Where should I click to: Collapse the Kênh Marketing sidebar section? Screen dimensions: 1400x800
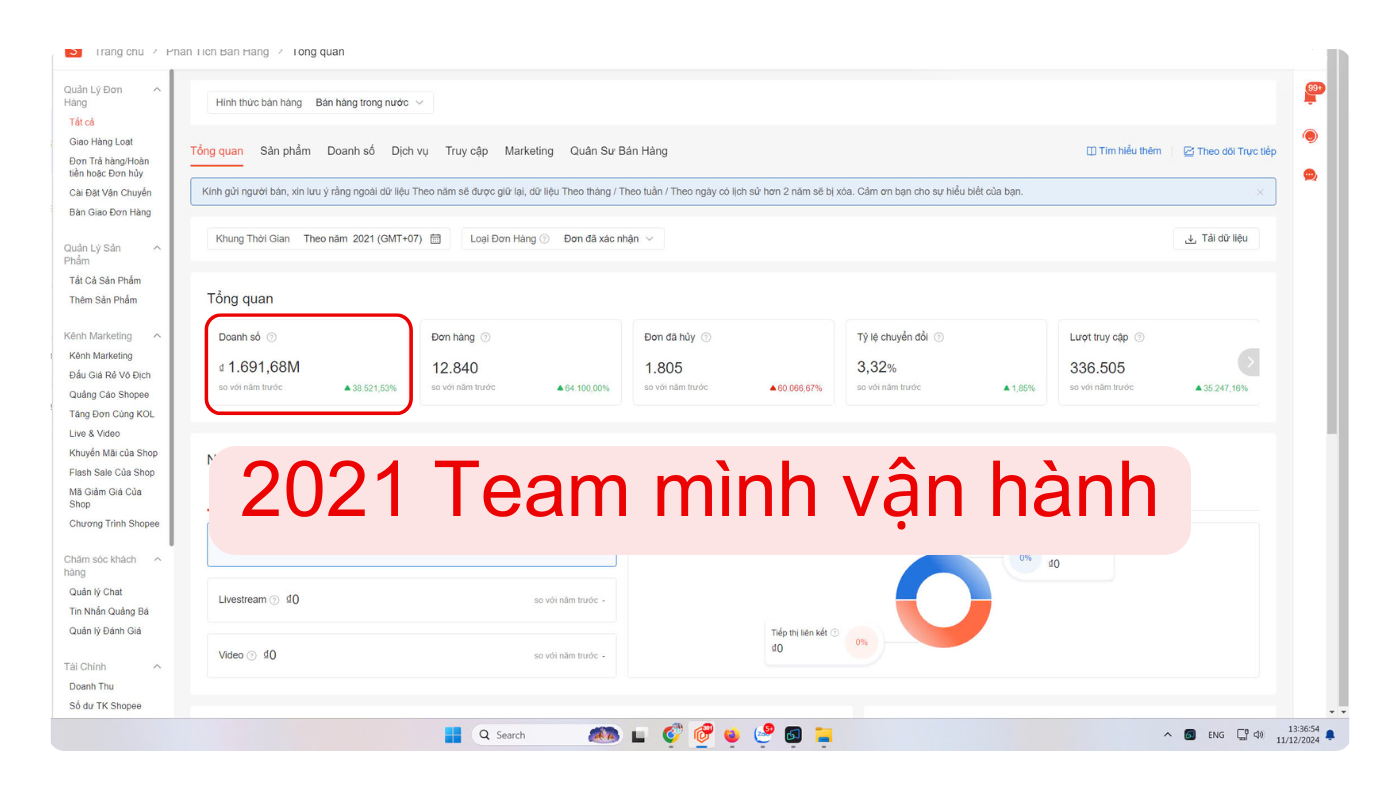[x=157, y=336]
